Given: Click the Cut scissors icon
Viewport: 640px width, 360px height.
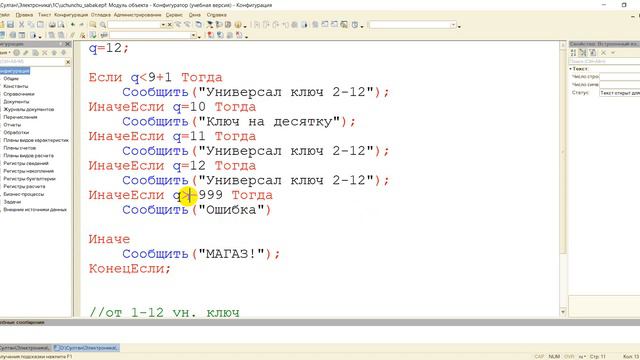Looking at the screenshot, I should click(x=22, y=24).
